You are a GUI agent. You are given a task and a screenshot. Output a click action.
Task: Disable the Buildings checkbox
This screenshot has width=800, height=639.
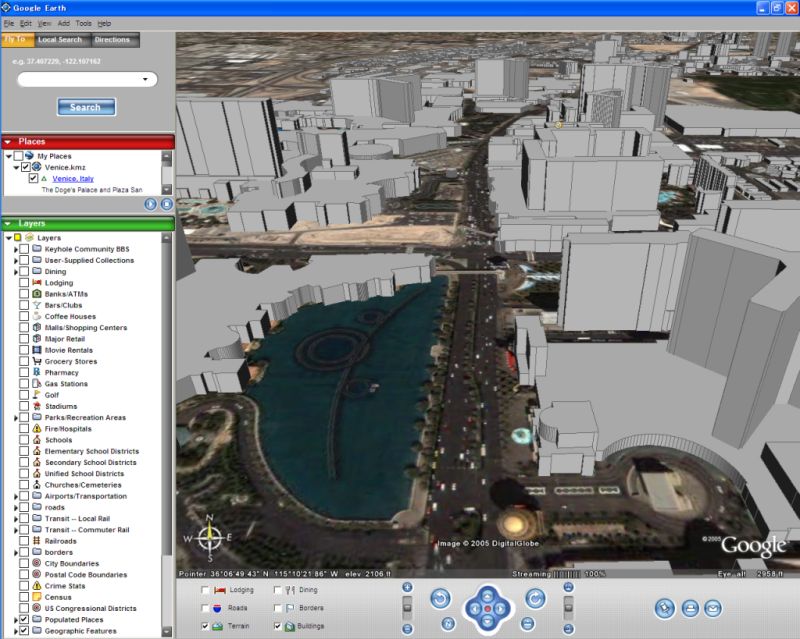coord(279,626)
